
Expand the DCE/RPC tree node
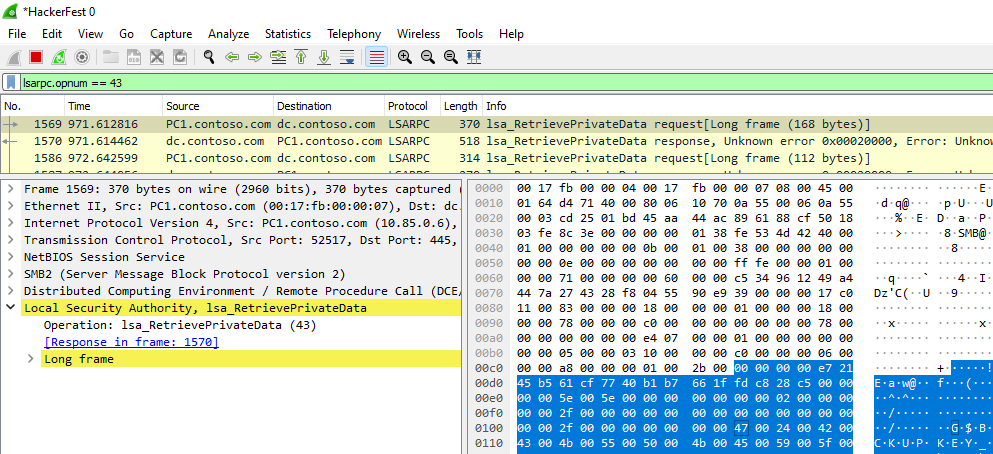[x=11, y=291]
